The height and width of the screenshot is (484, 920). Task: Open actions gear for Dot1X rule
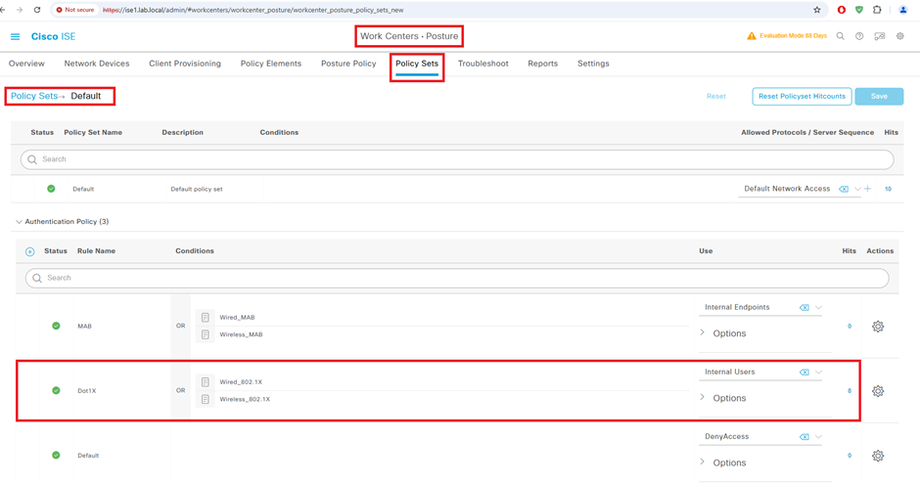coord(878,391)
